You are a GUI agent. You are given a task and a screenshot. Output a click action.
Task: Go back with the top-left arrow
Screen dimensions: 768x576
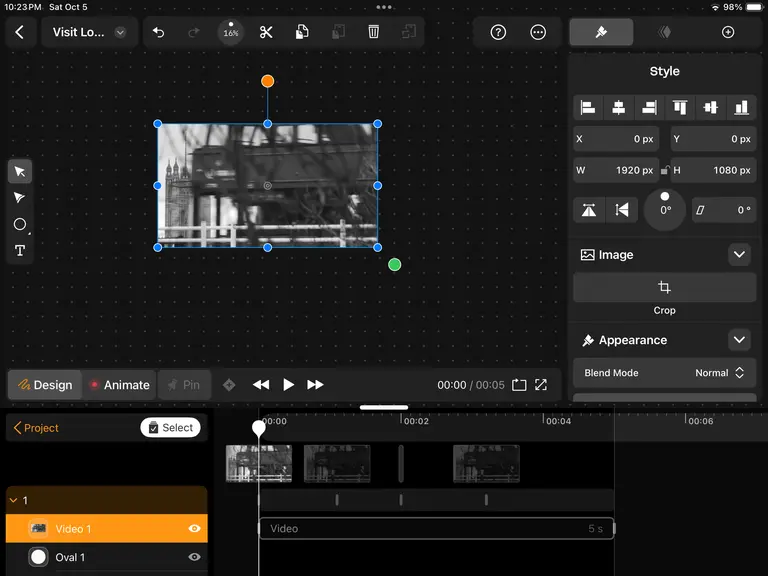tap(20, 32)
